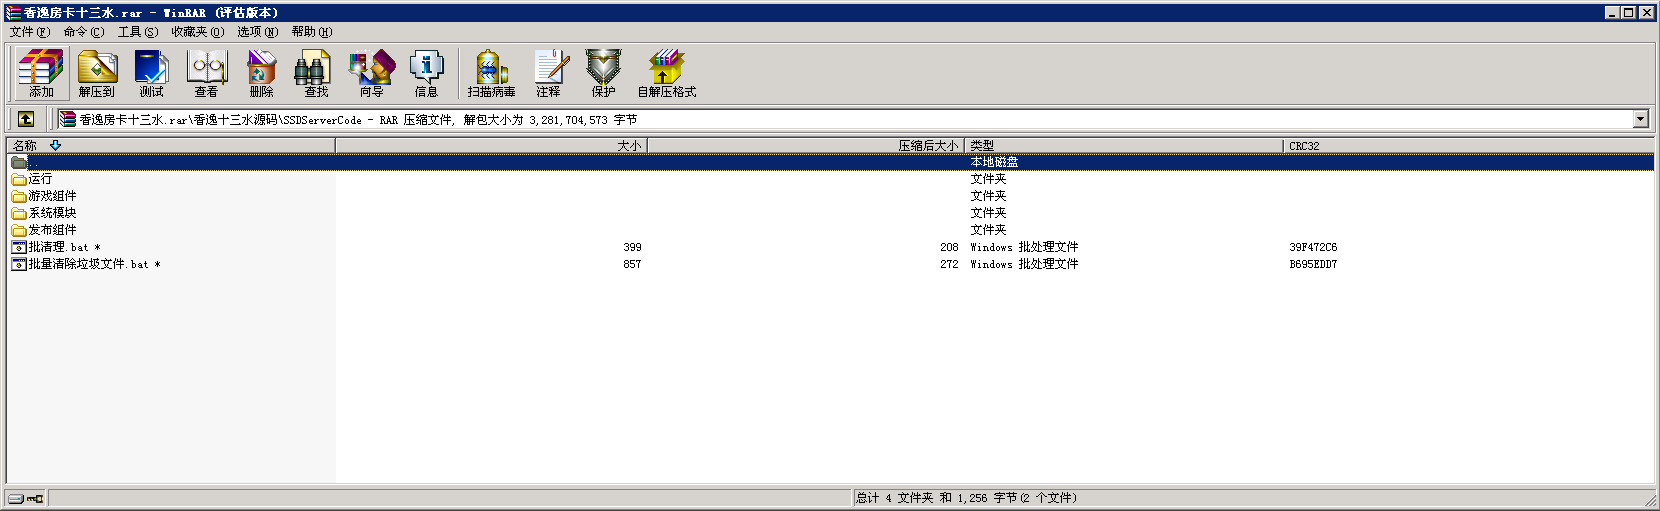Show archive 信息 (Info)
Image resolution: width=1660 pixels, height=511 pixels.
tap(426, 73)
